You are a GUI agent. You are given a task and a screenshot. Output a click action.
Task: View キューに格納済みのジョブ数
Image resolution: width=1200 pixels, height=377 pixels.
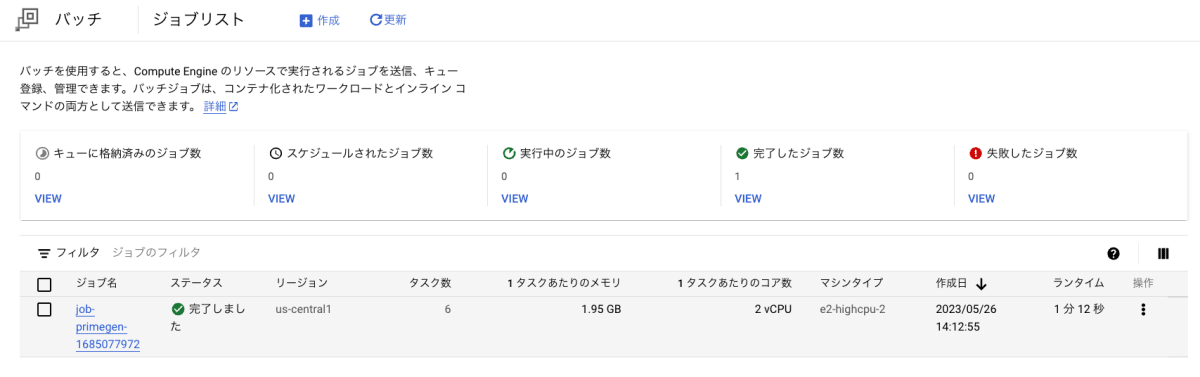pyautogui.click(x=48, y=198)
